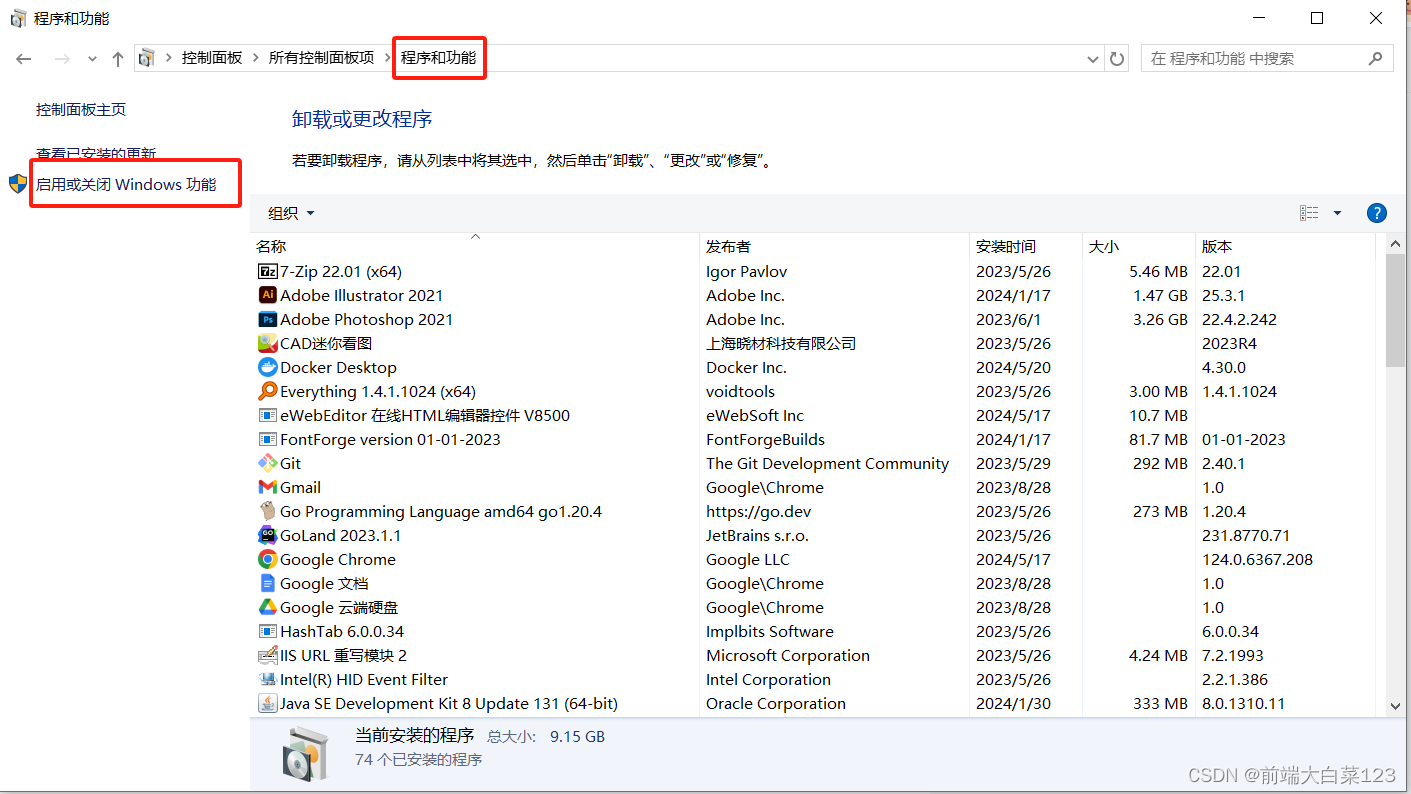1411x794 pixels.
Task: Open the 控制面板主页 link
Action: tap(81, 110)
